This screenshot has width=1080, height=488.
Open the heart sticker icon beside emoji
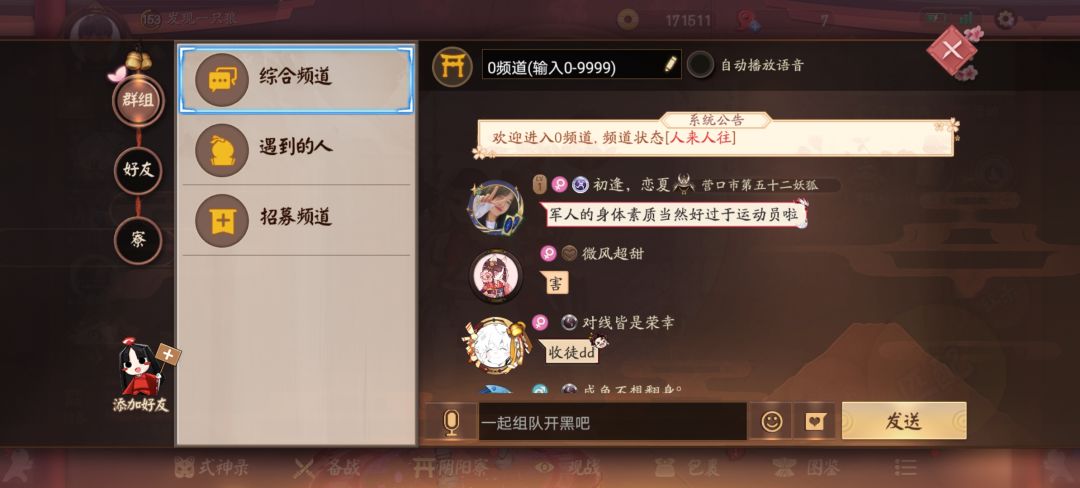click(815, 421)
